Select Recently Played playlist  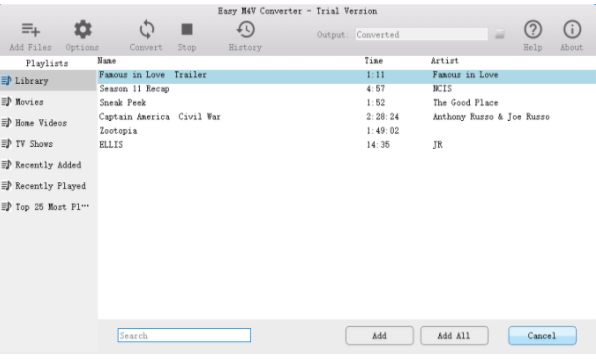point(48,186)
